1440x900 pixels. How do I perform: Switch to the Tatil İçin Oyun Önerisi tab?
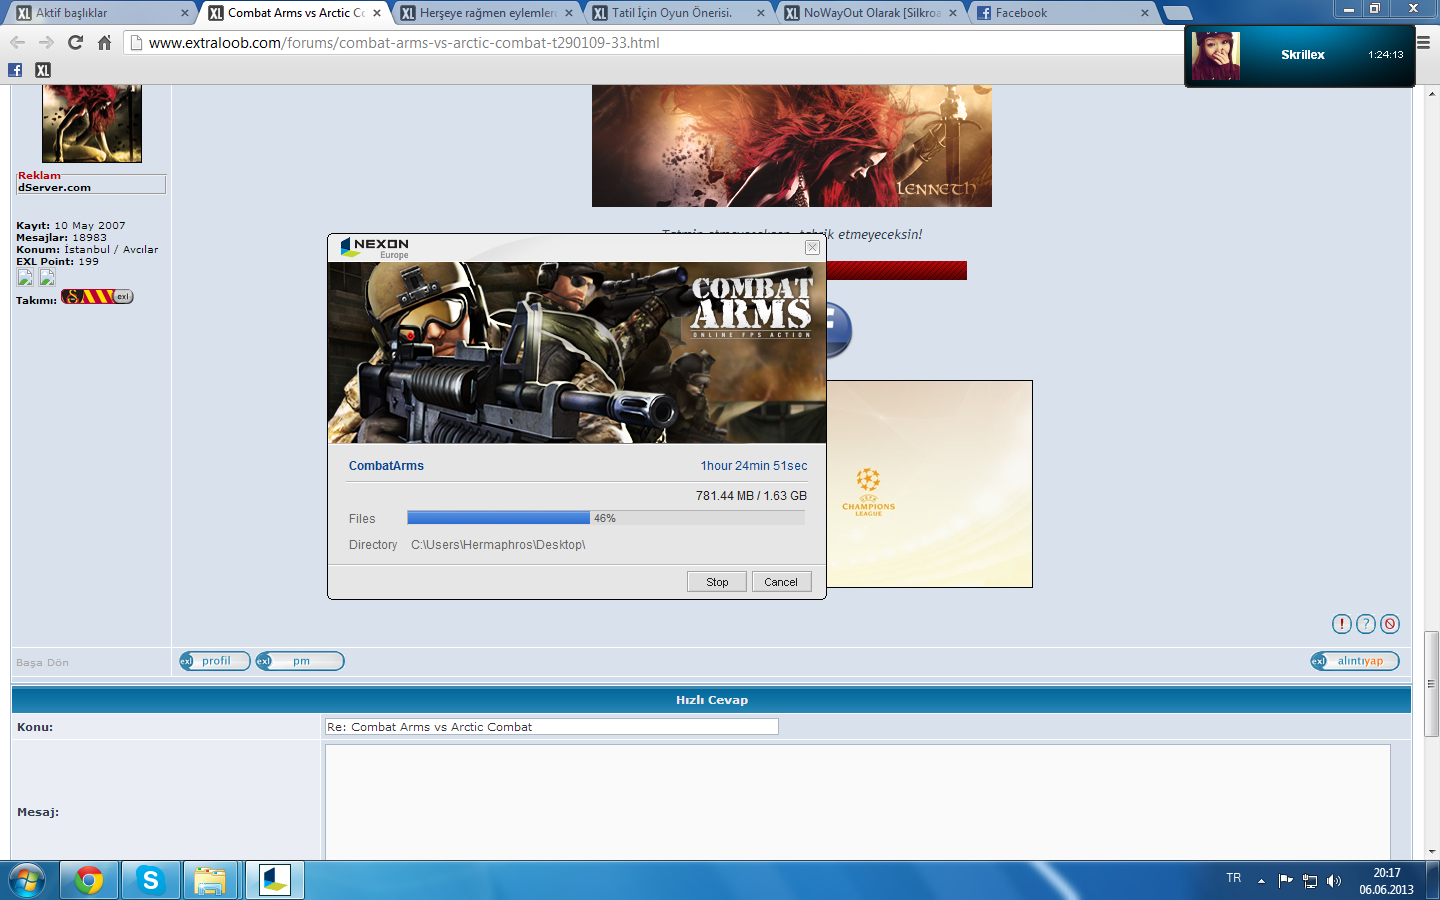678,13
